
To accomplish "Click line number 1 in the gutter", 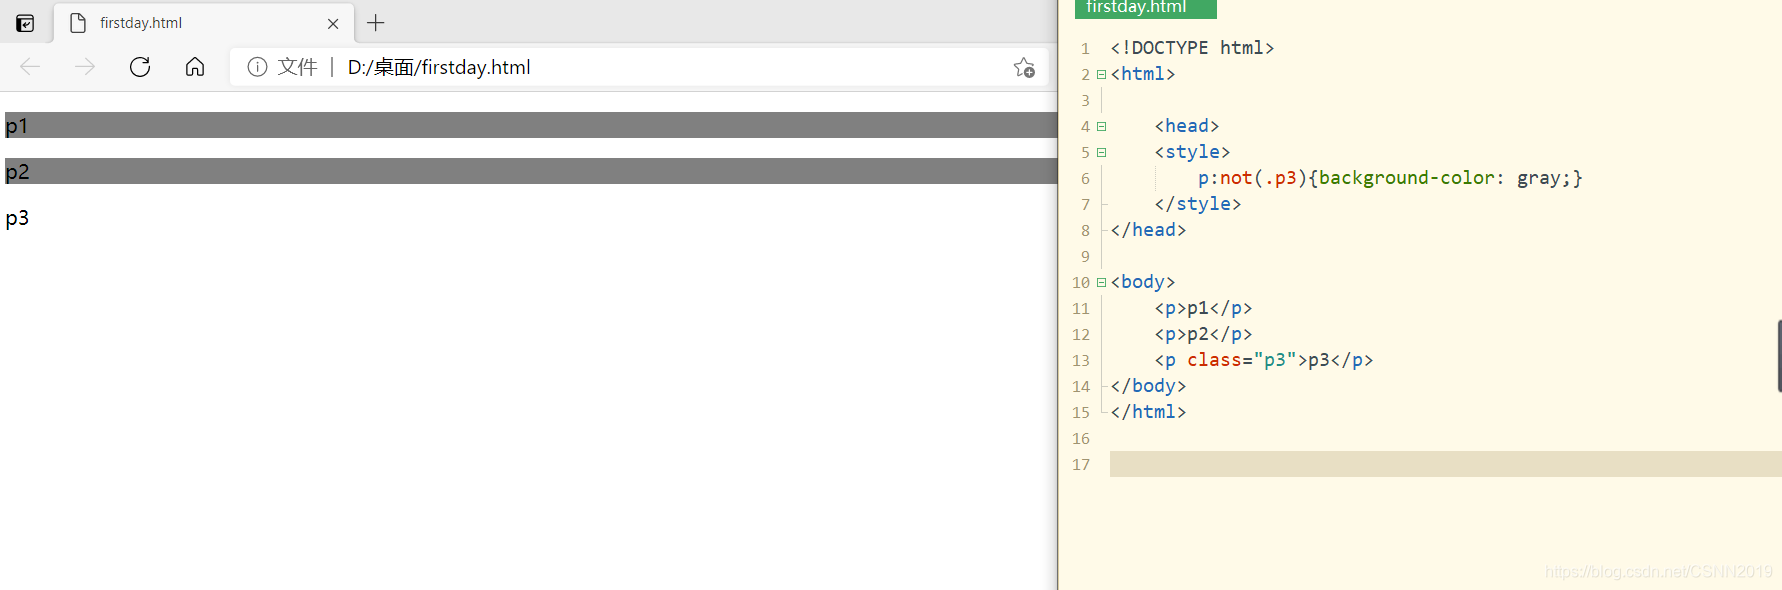I will pos(1085,48).
